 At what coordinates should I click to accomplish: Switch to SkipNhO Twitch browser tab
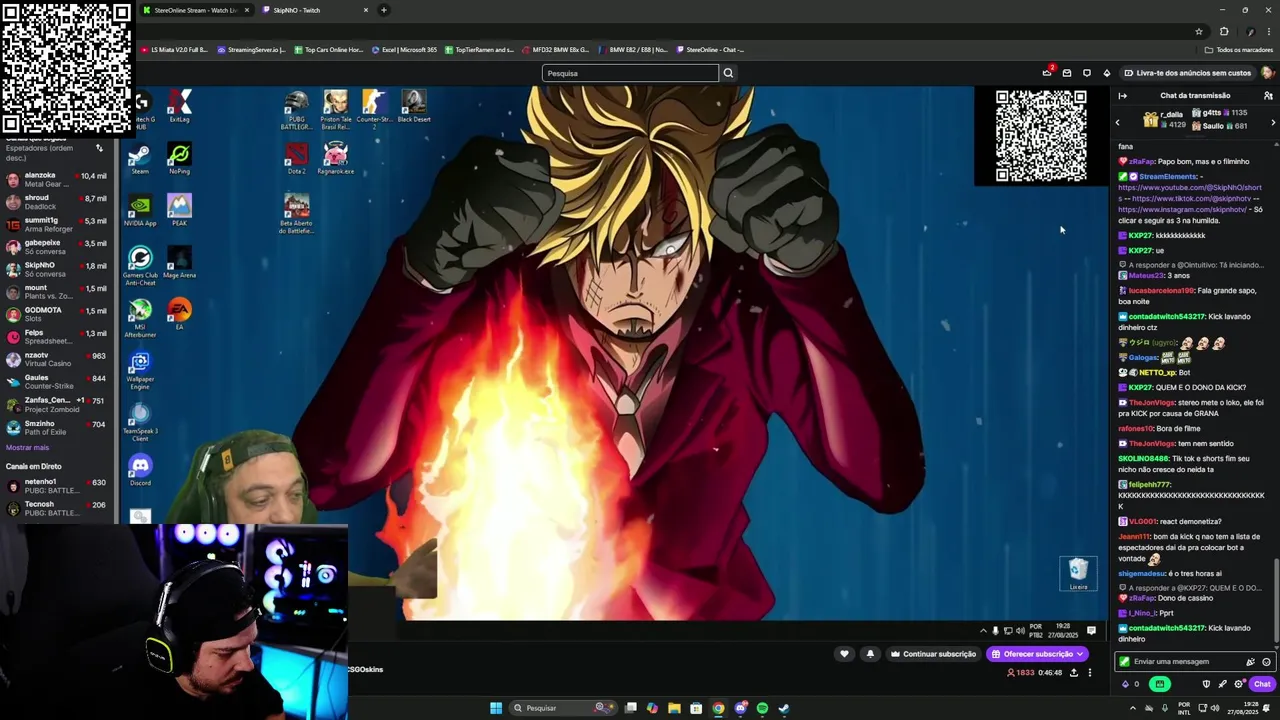click(314, 10)
